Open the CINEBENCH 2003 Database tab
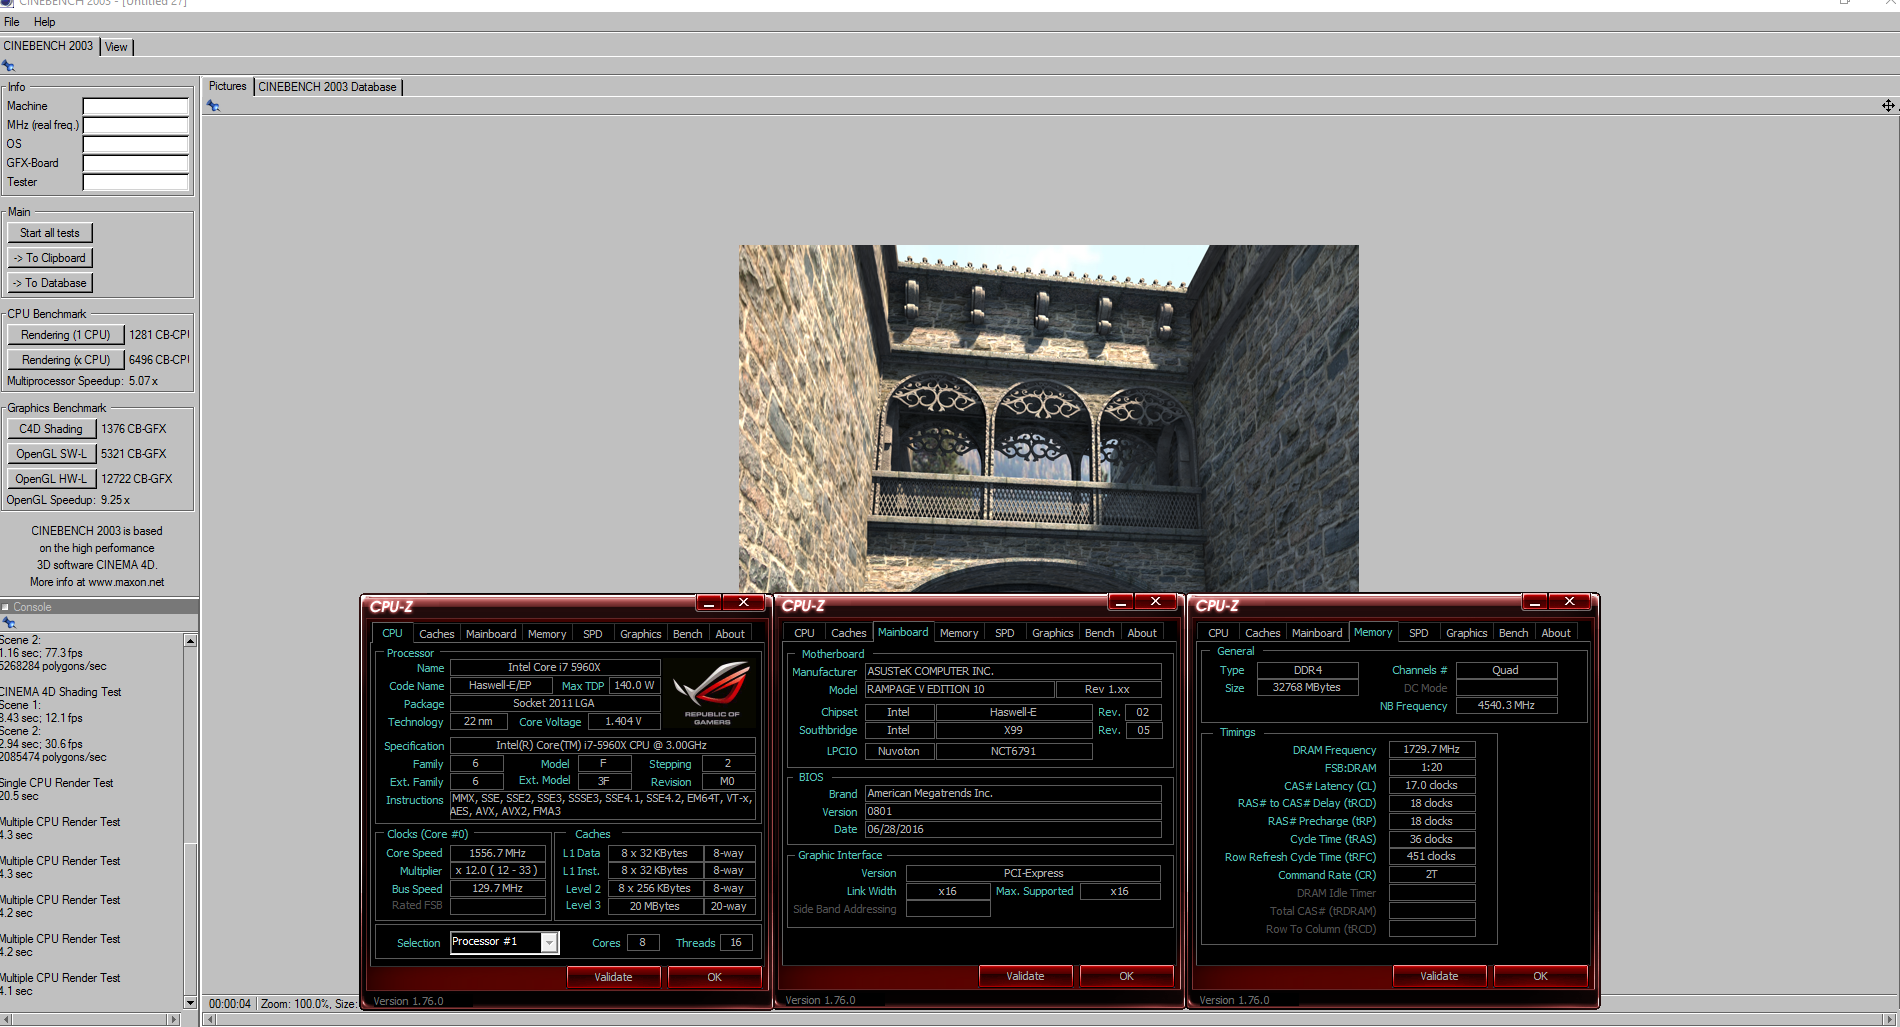 tap(328, 87)
